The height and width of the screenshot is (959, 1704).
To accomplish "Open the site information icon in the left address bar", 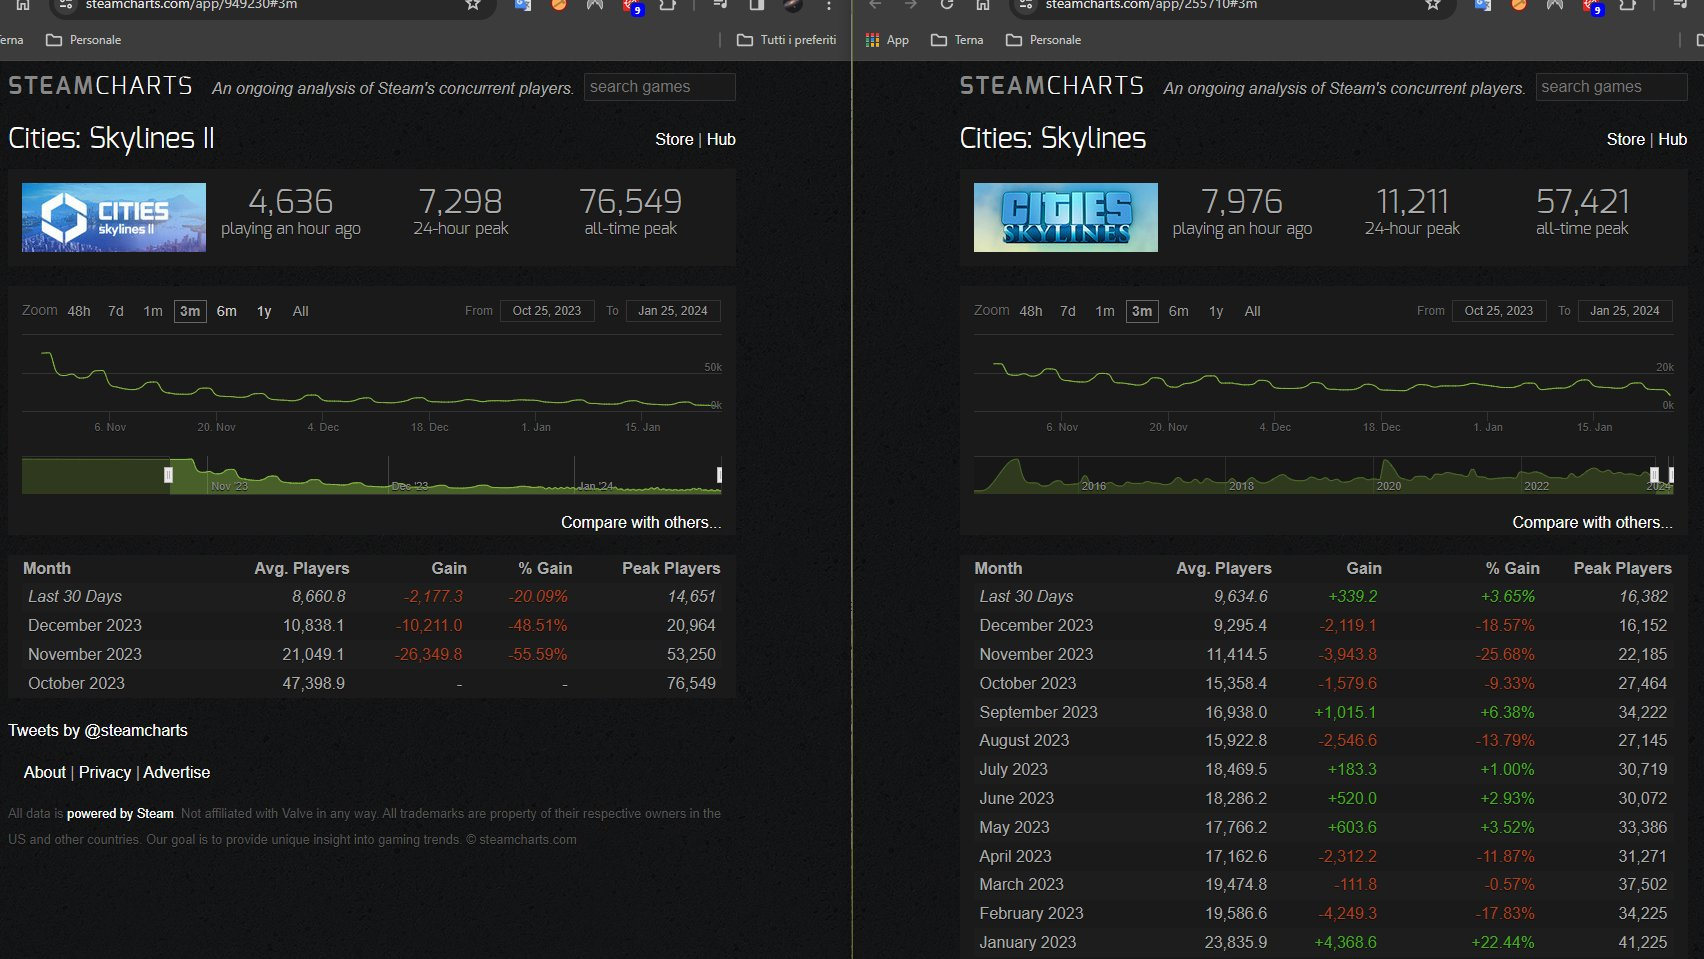I will click(x=66, y=5).
